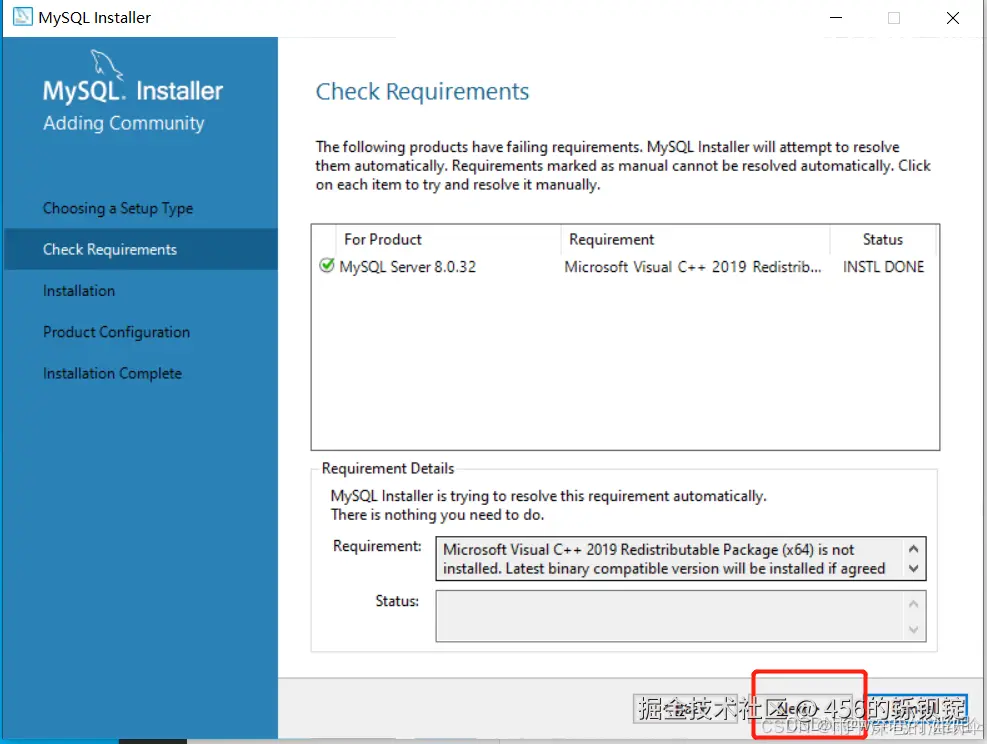The width and height of the screenshot is (987, 744).
Task: Click up arrow of the Status box scrollbar
Action: click(913, 604)
